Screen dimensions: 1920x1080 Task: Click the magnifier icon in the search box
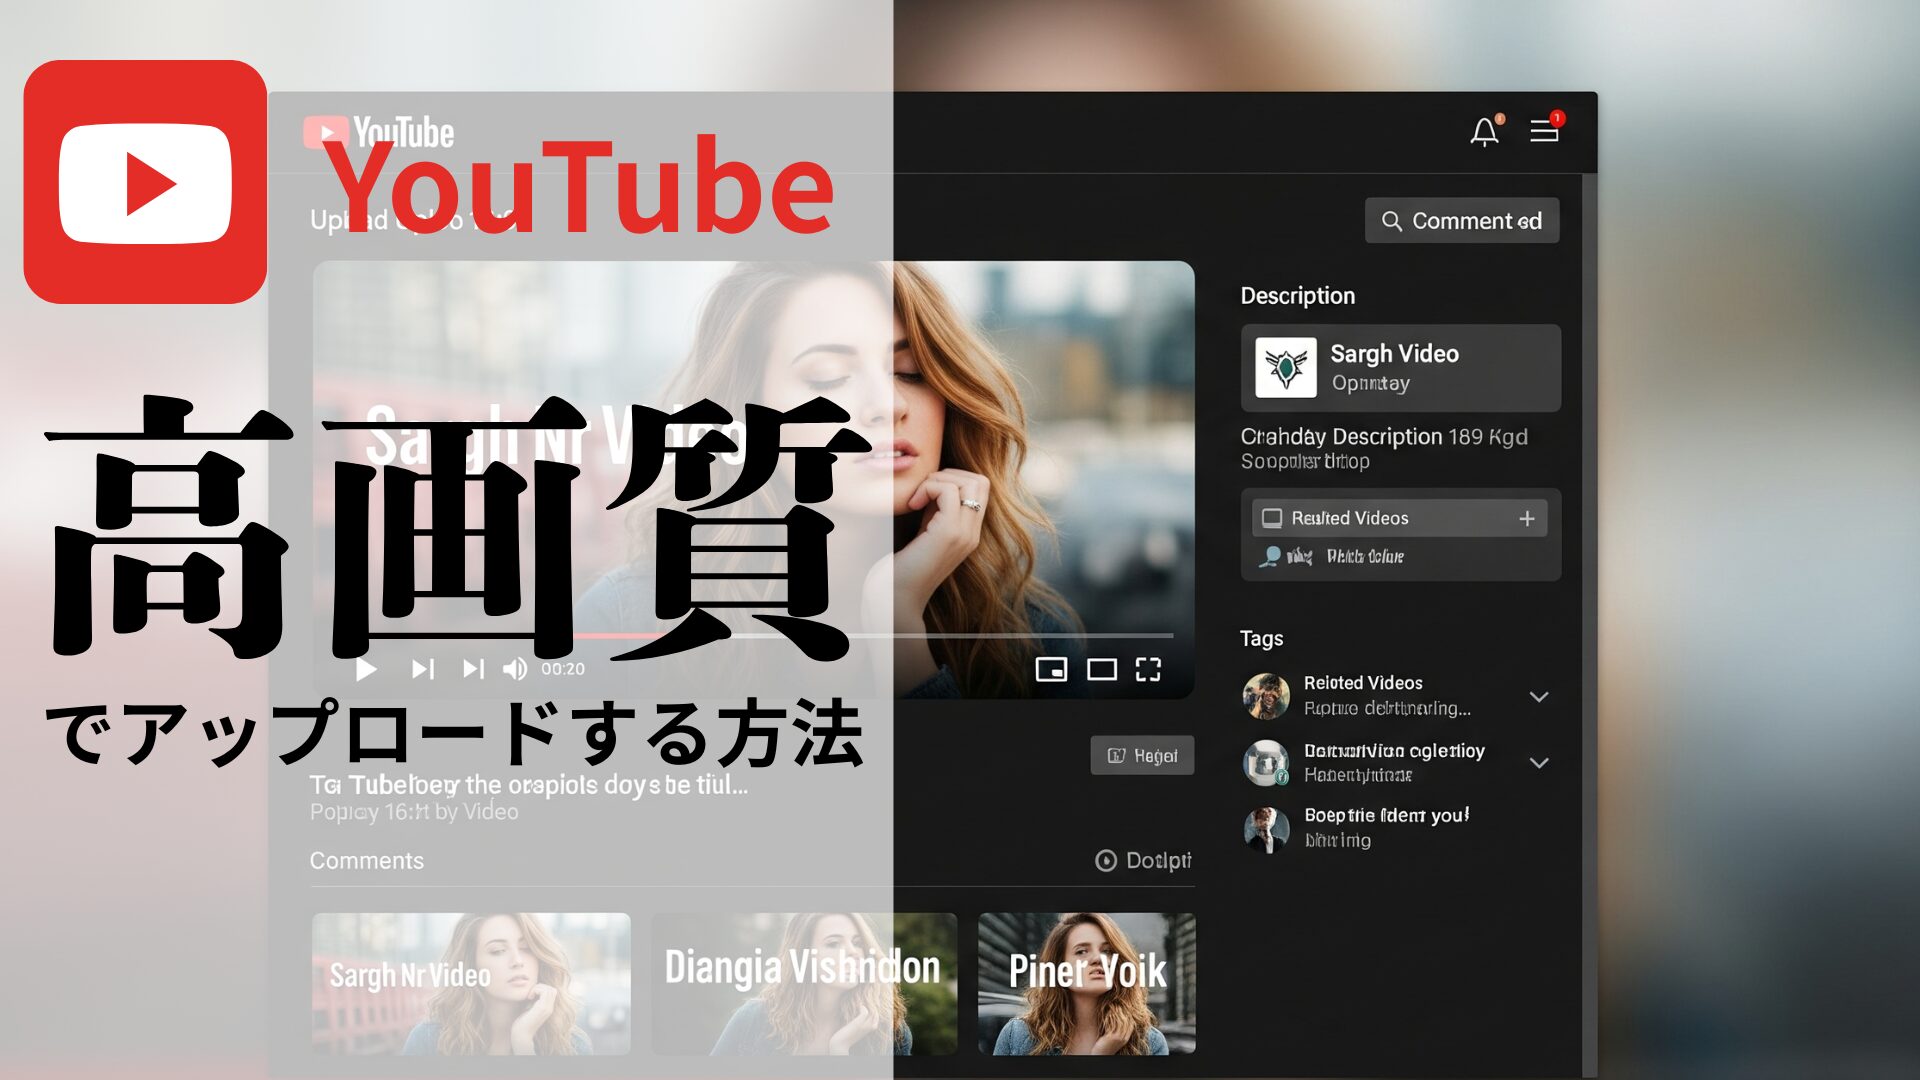pos(1391,221)
